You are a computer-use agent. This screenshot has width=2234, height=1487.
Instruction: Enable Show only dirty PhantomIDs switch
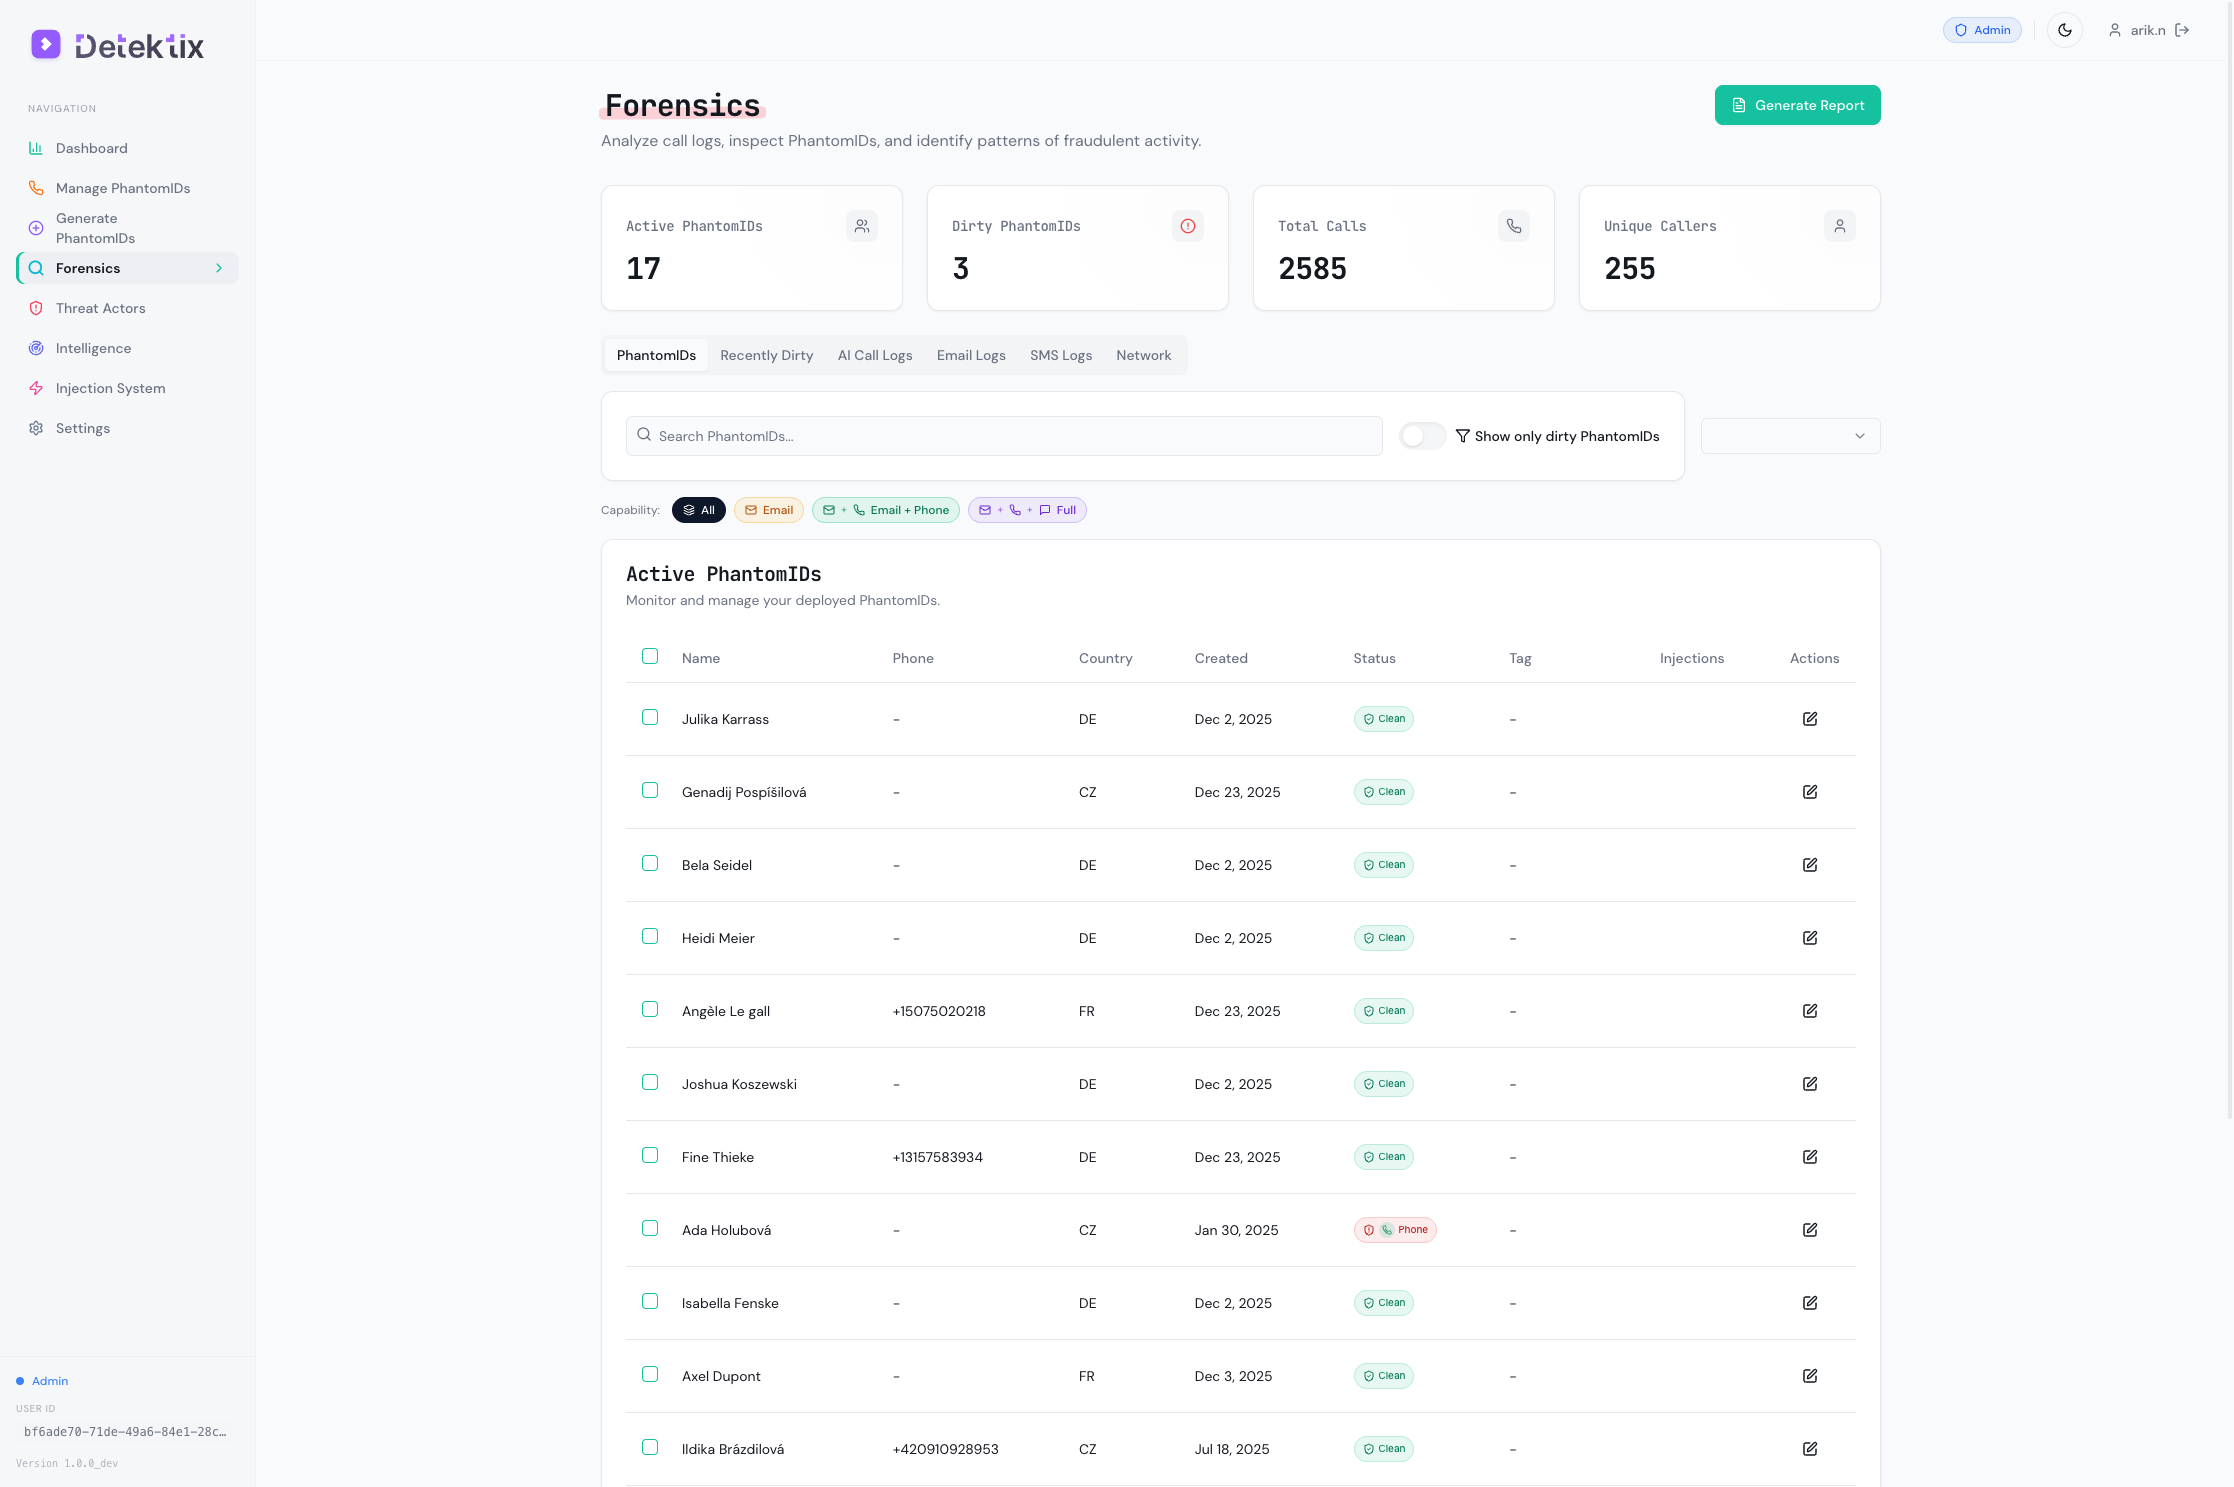coord(1421,436)
